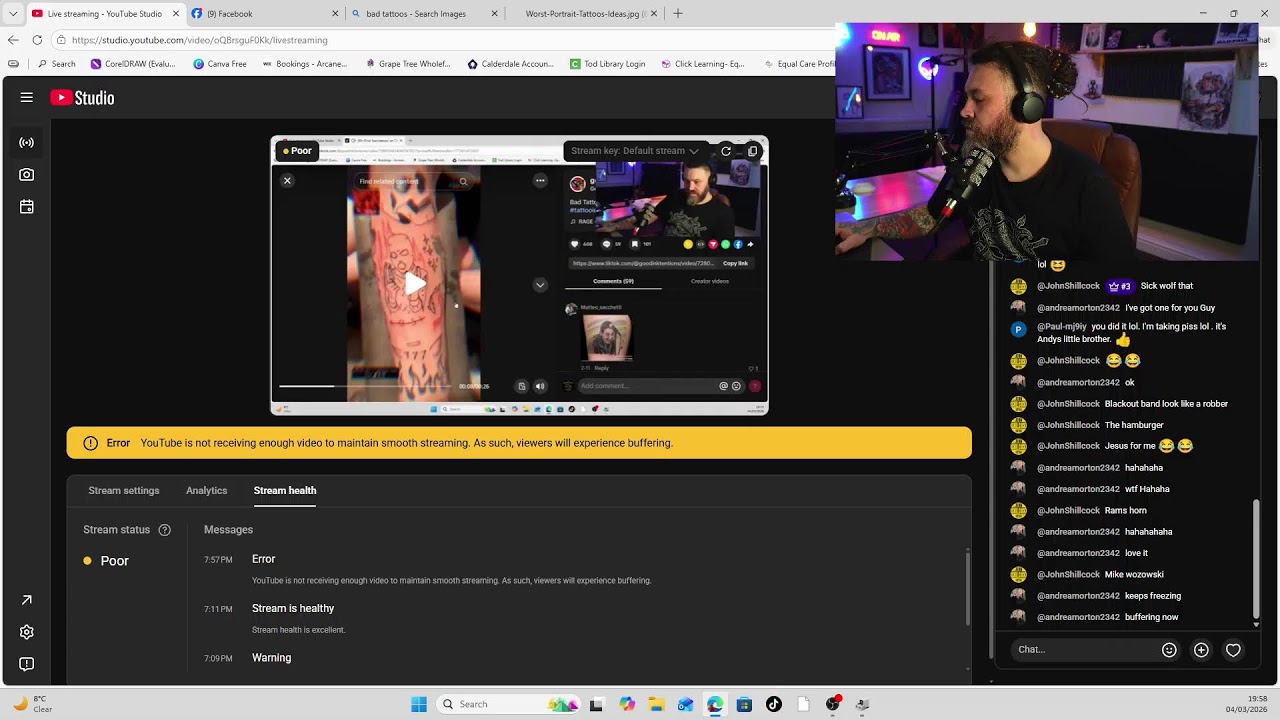Click the stream preview video thumbnail
Viewport: 1280px width, 720px height.
(519, 275)
